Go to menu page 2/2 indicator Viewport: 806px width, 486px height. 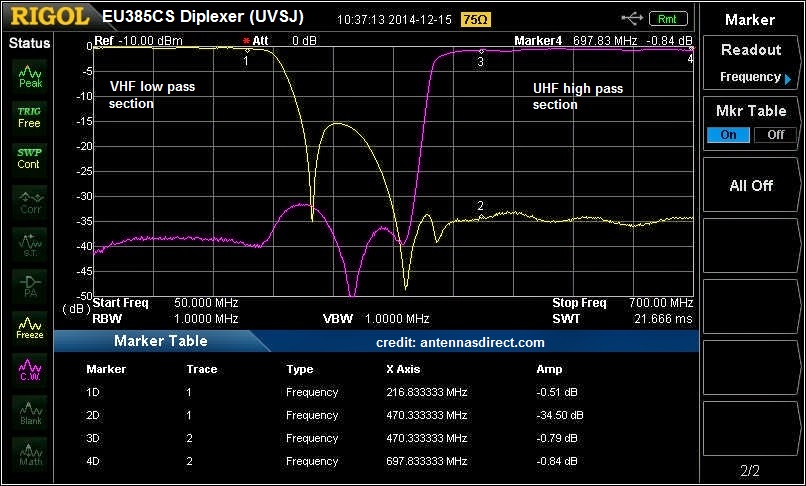[x=750, y=469]
